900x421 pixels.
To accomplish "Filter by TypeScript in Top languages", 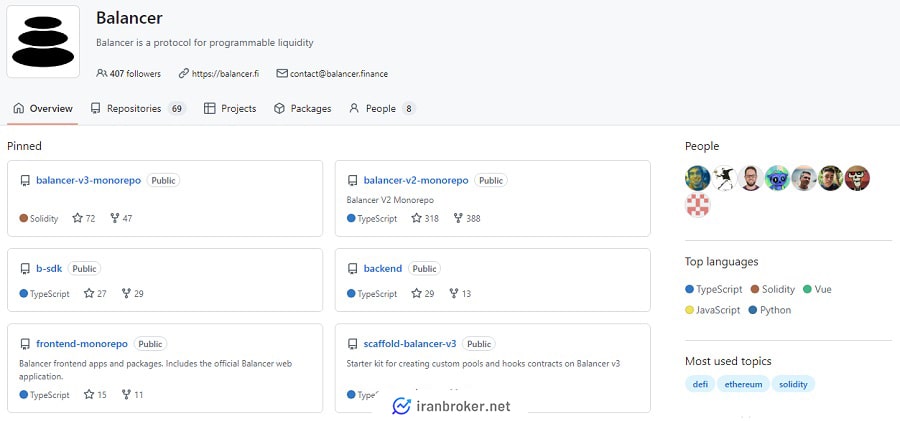I will click(713, 289).
